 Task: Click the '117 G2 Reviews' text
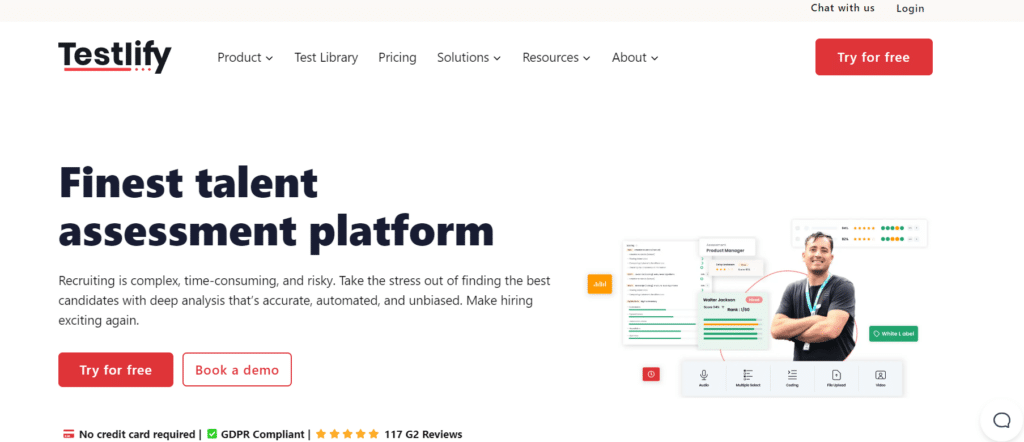pos(423,434)
